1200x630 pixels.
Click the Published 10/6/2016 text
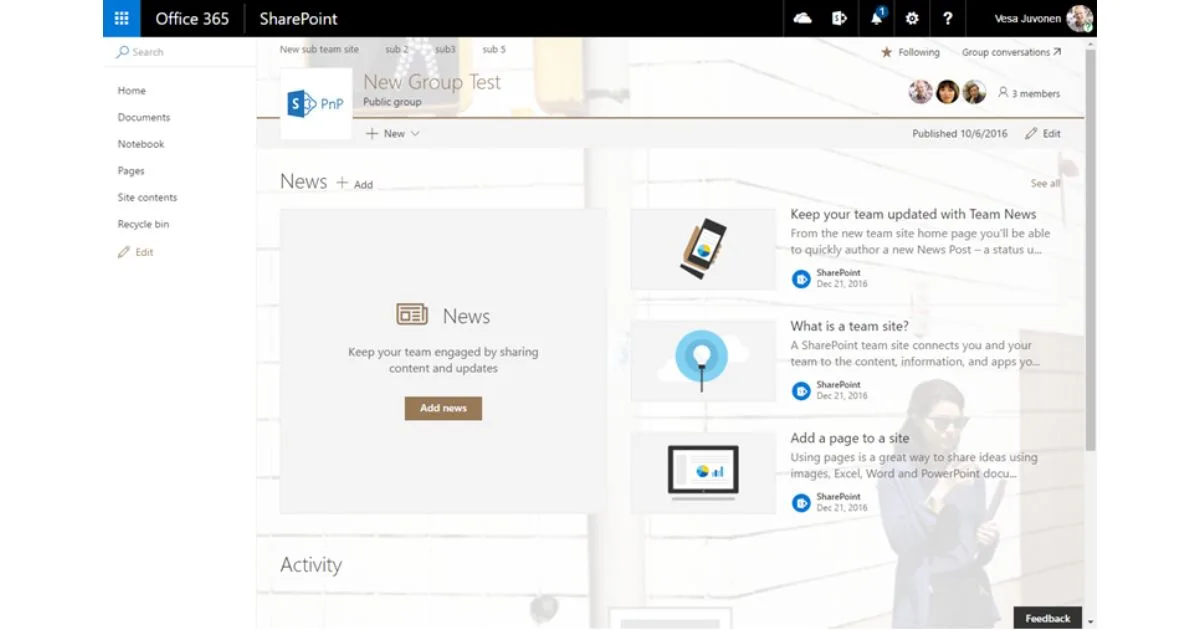click(959, 133)
